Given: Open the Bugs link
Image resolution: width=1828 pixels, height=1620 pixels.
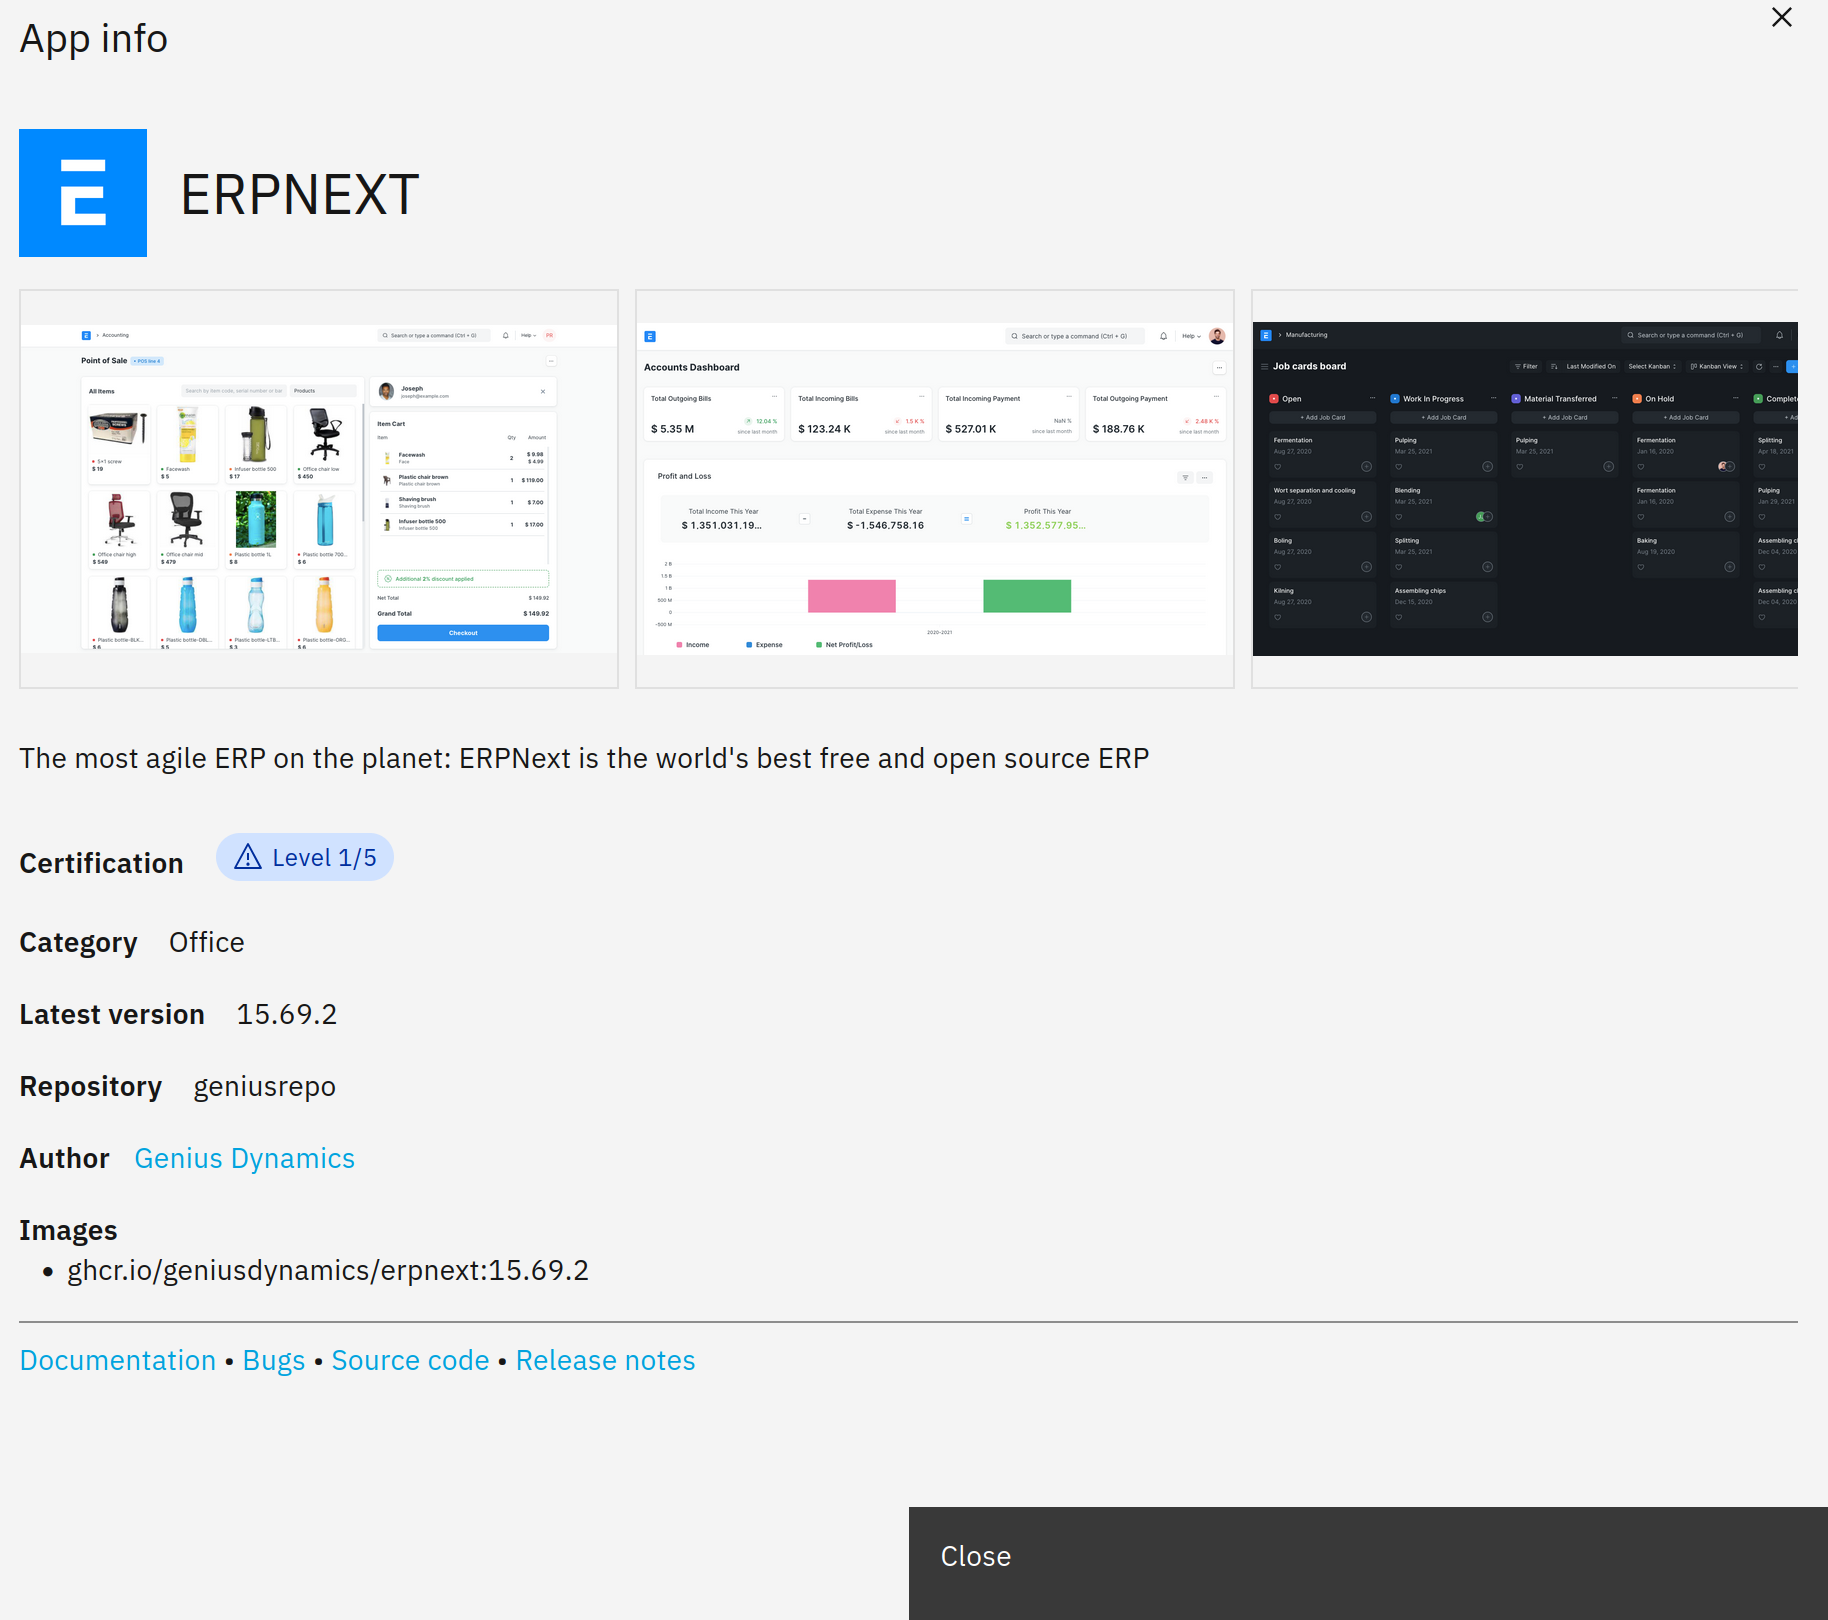Looking at the screenshot, I should (x=274, y=1360).
